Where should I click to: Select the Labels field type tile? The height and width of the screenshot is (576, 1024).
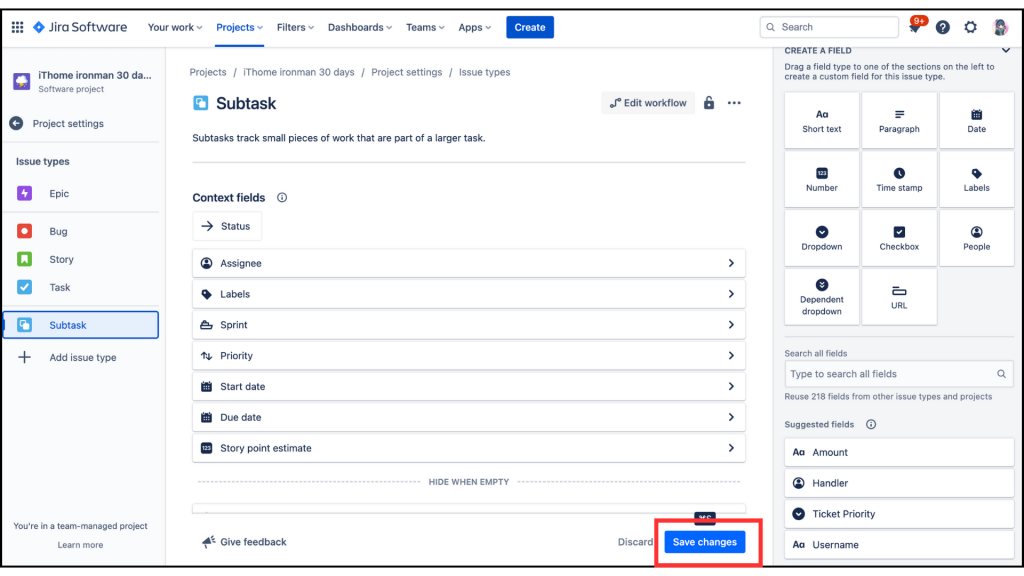pyautogui.click(x=976, y=180)
